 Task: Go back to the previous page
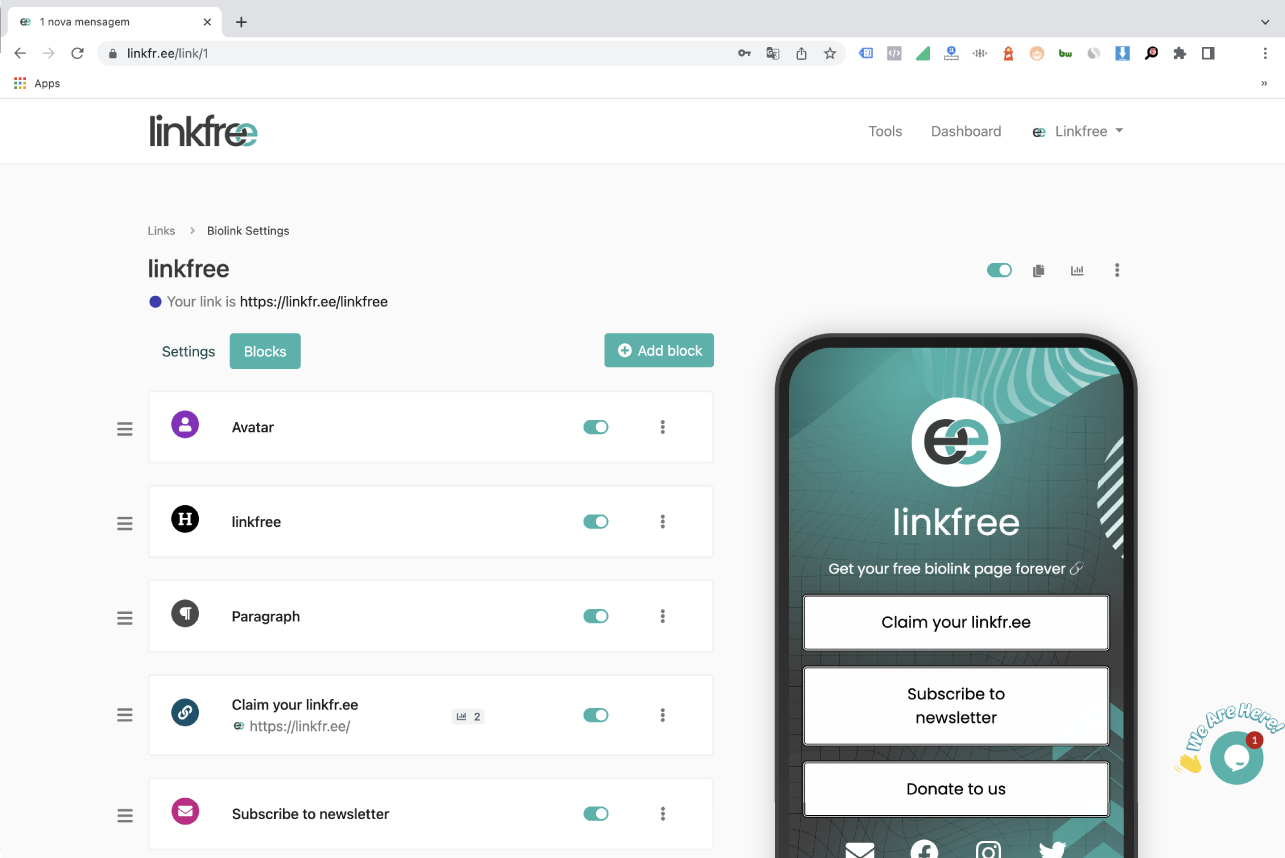pyautogui.click(x=20, y=54)
